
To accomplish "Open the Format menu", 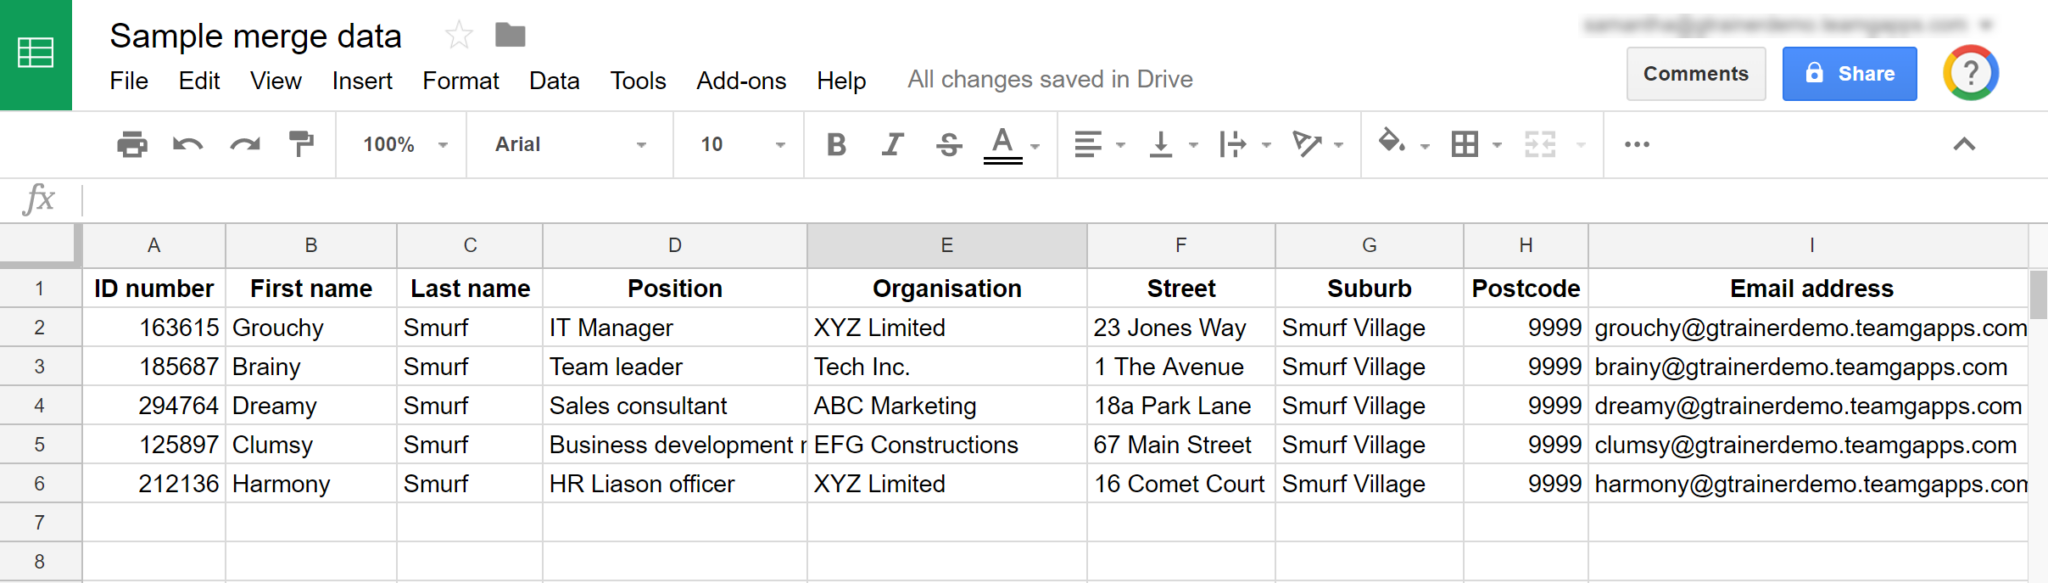I will tap(460, 81).
